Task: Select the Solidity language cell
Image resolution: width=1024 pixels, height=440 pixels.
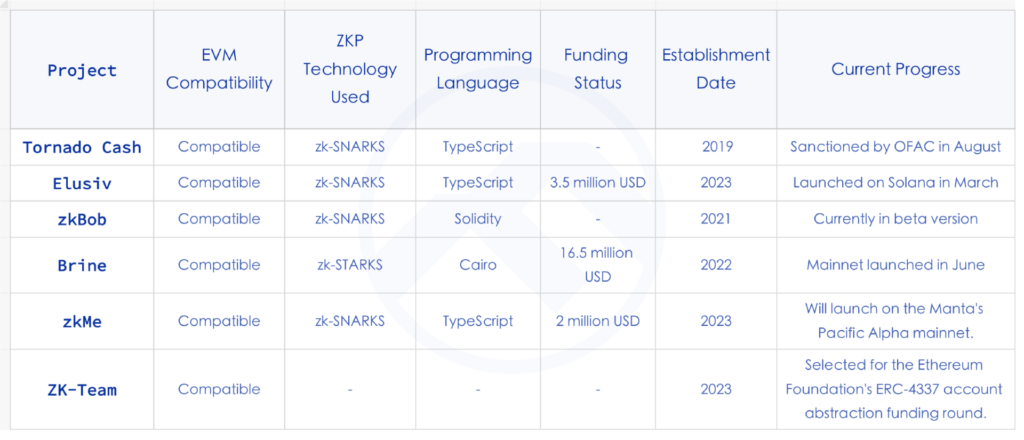Action: 478,219
